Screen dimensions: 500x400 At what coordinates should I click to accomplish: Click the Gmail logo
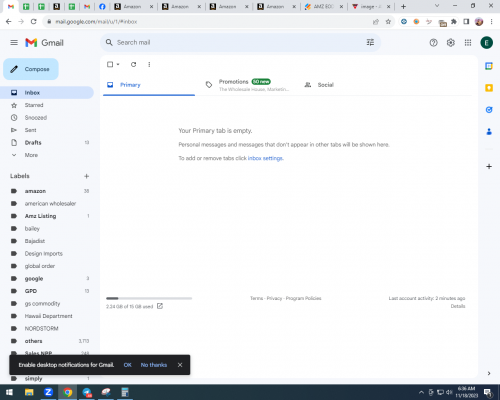point(44,43)
